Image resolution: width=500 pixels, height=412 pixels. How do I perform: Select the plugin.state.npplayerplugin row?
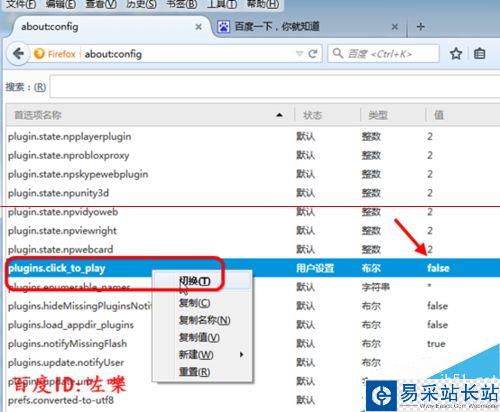253,136
